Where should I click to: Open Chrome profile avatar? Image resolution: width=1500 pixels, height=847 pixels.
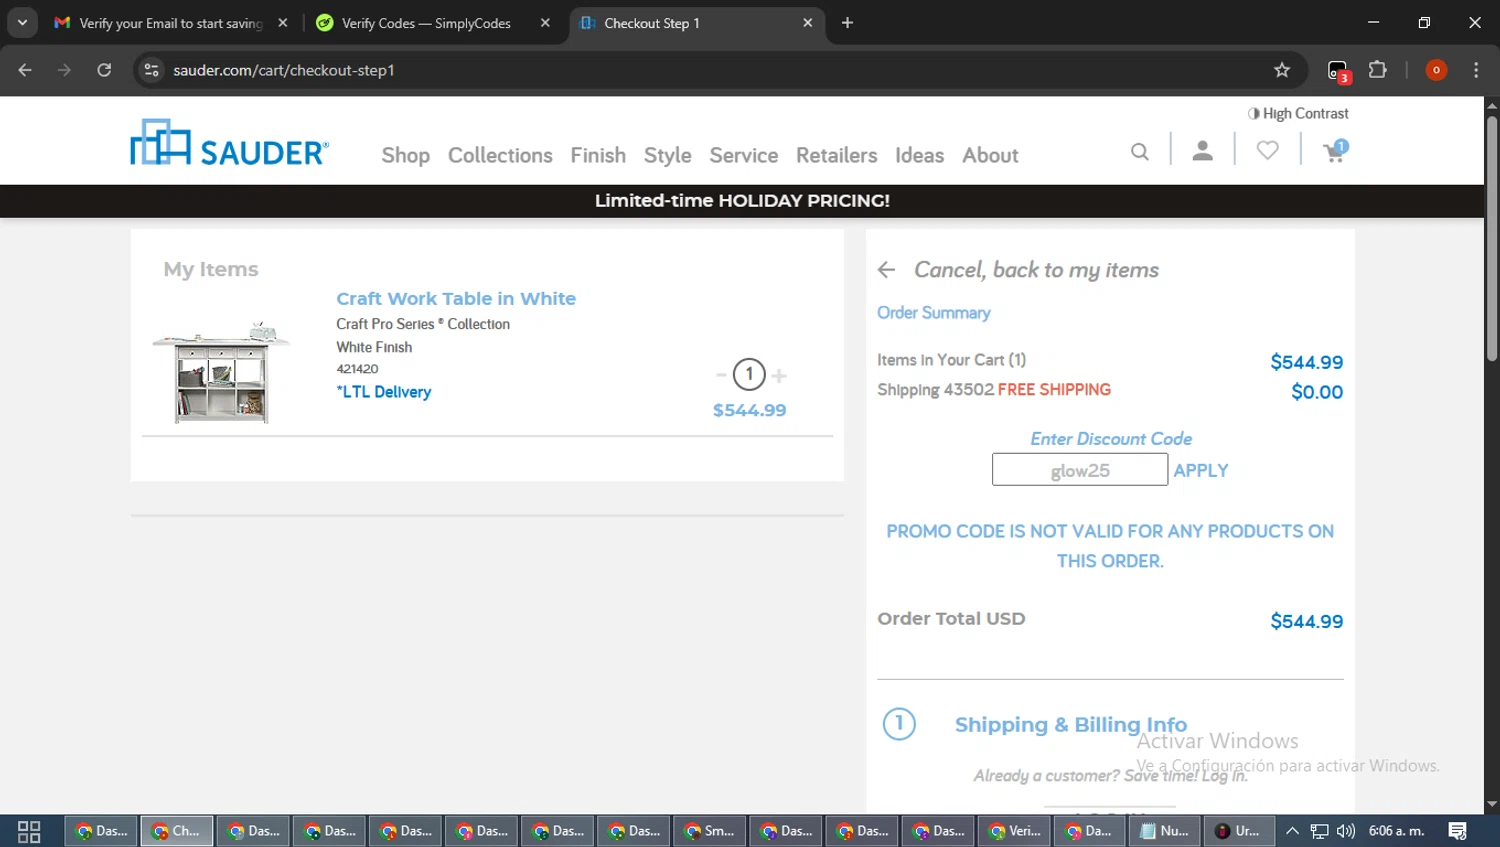tap(1436, 70)
